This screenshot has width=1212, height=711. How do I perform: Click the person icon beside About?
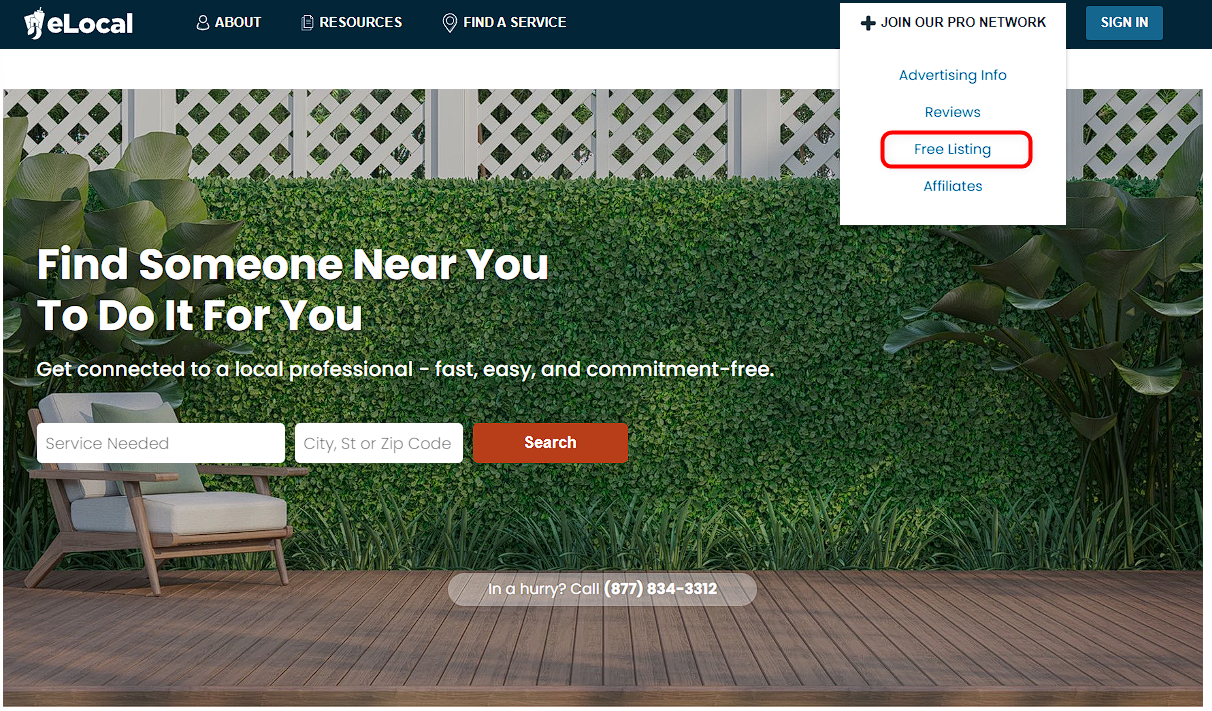[x=203, y=22]
